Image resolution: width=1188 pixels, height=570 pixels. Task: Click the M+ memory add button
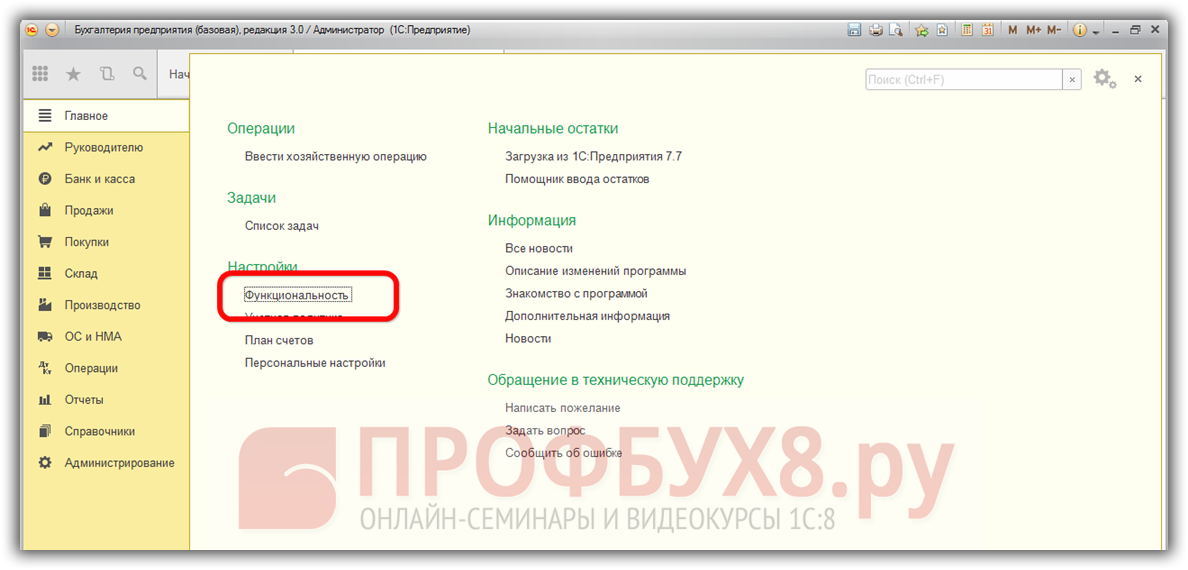pos(1033,30)
